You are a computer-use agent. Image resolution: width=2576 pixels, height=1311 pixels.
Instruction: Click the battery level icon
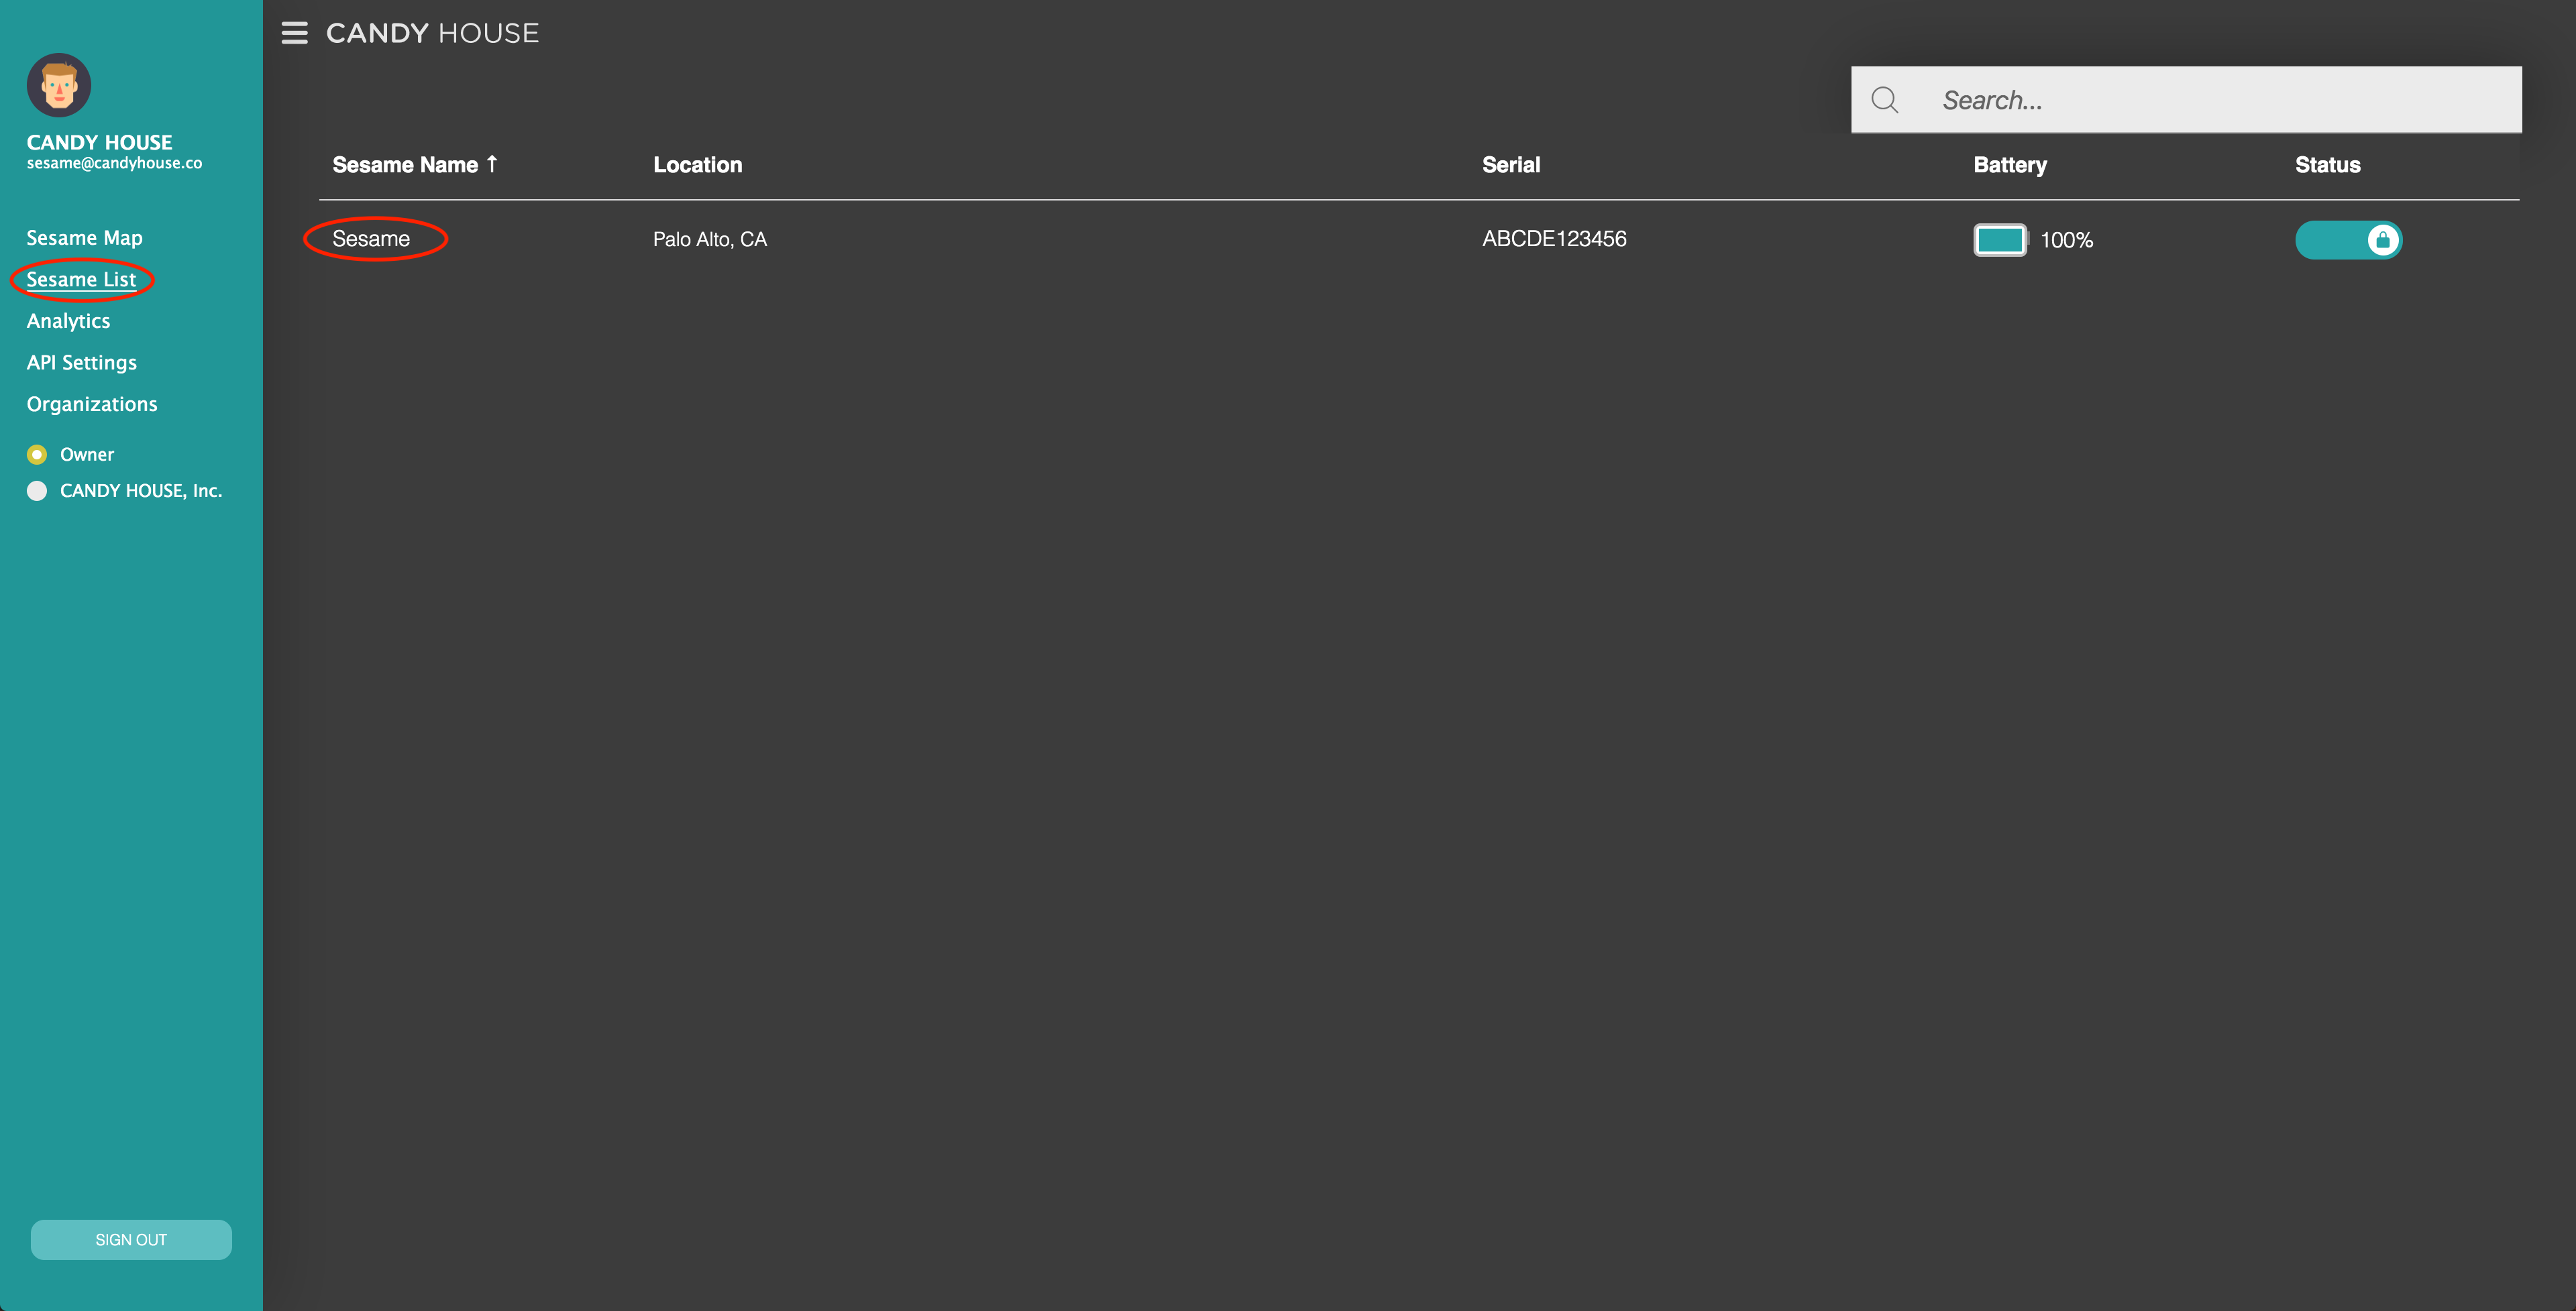click(x=2000, y=240)
